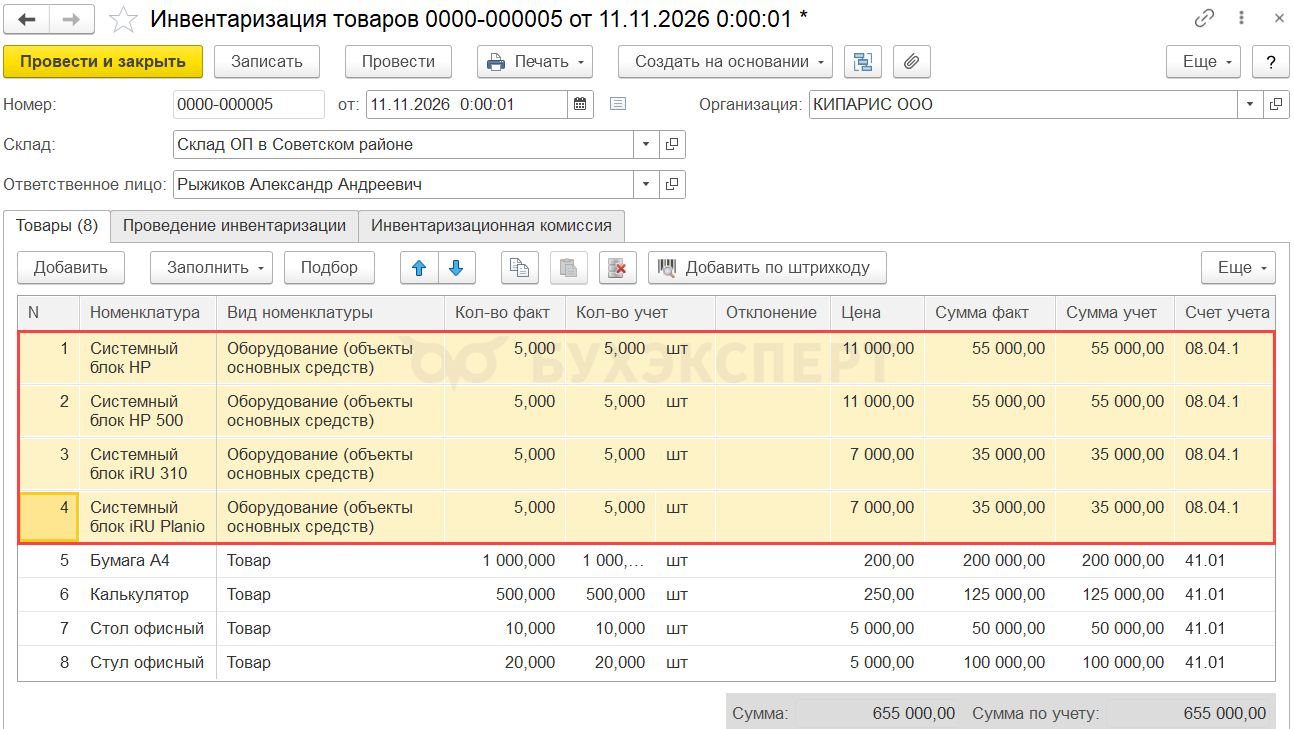Click the Номер input field
1294x729 pixels.
(248, 104)
